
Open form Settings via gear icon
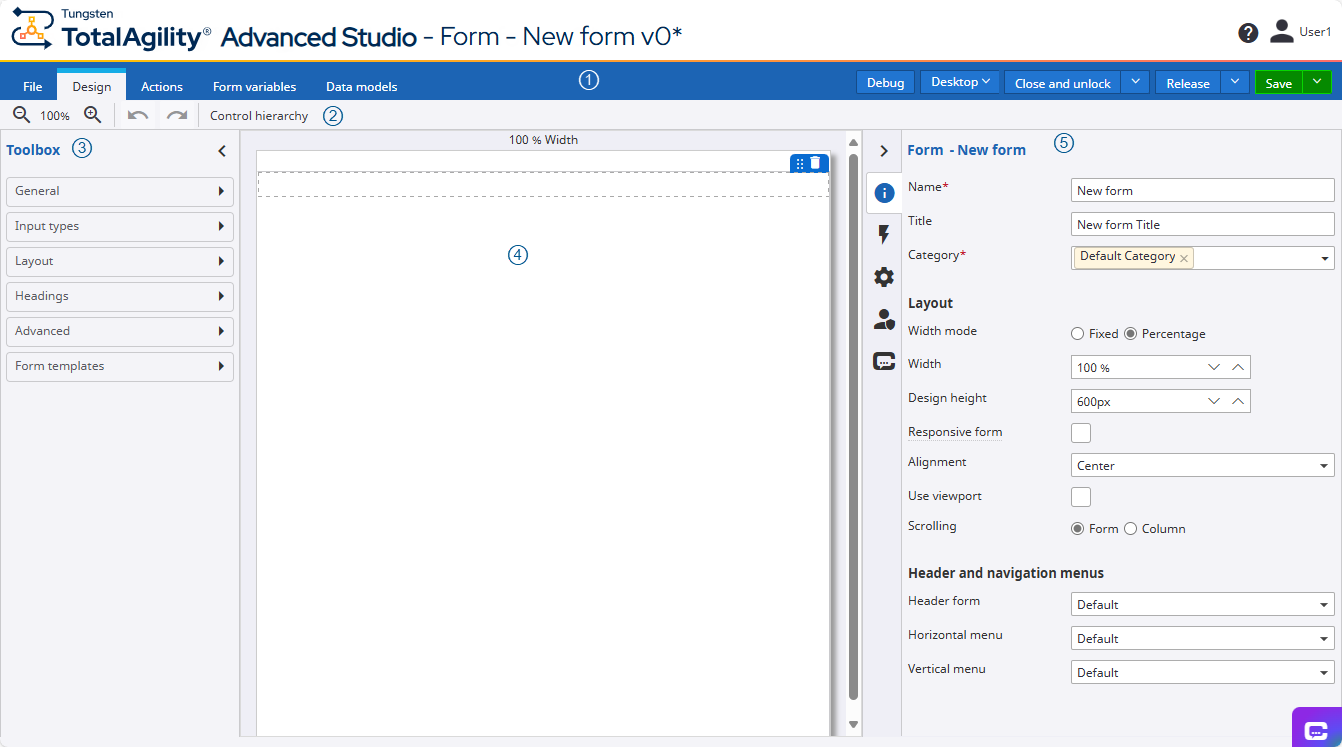tap(883, 277)
